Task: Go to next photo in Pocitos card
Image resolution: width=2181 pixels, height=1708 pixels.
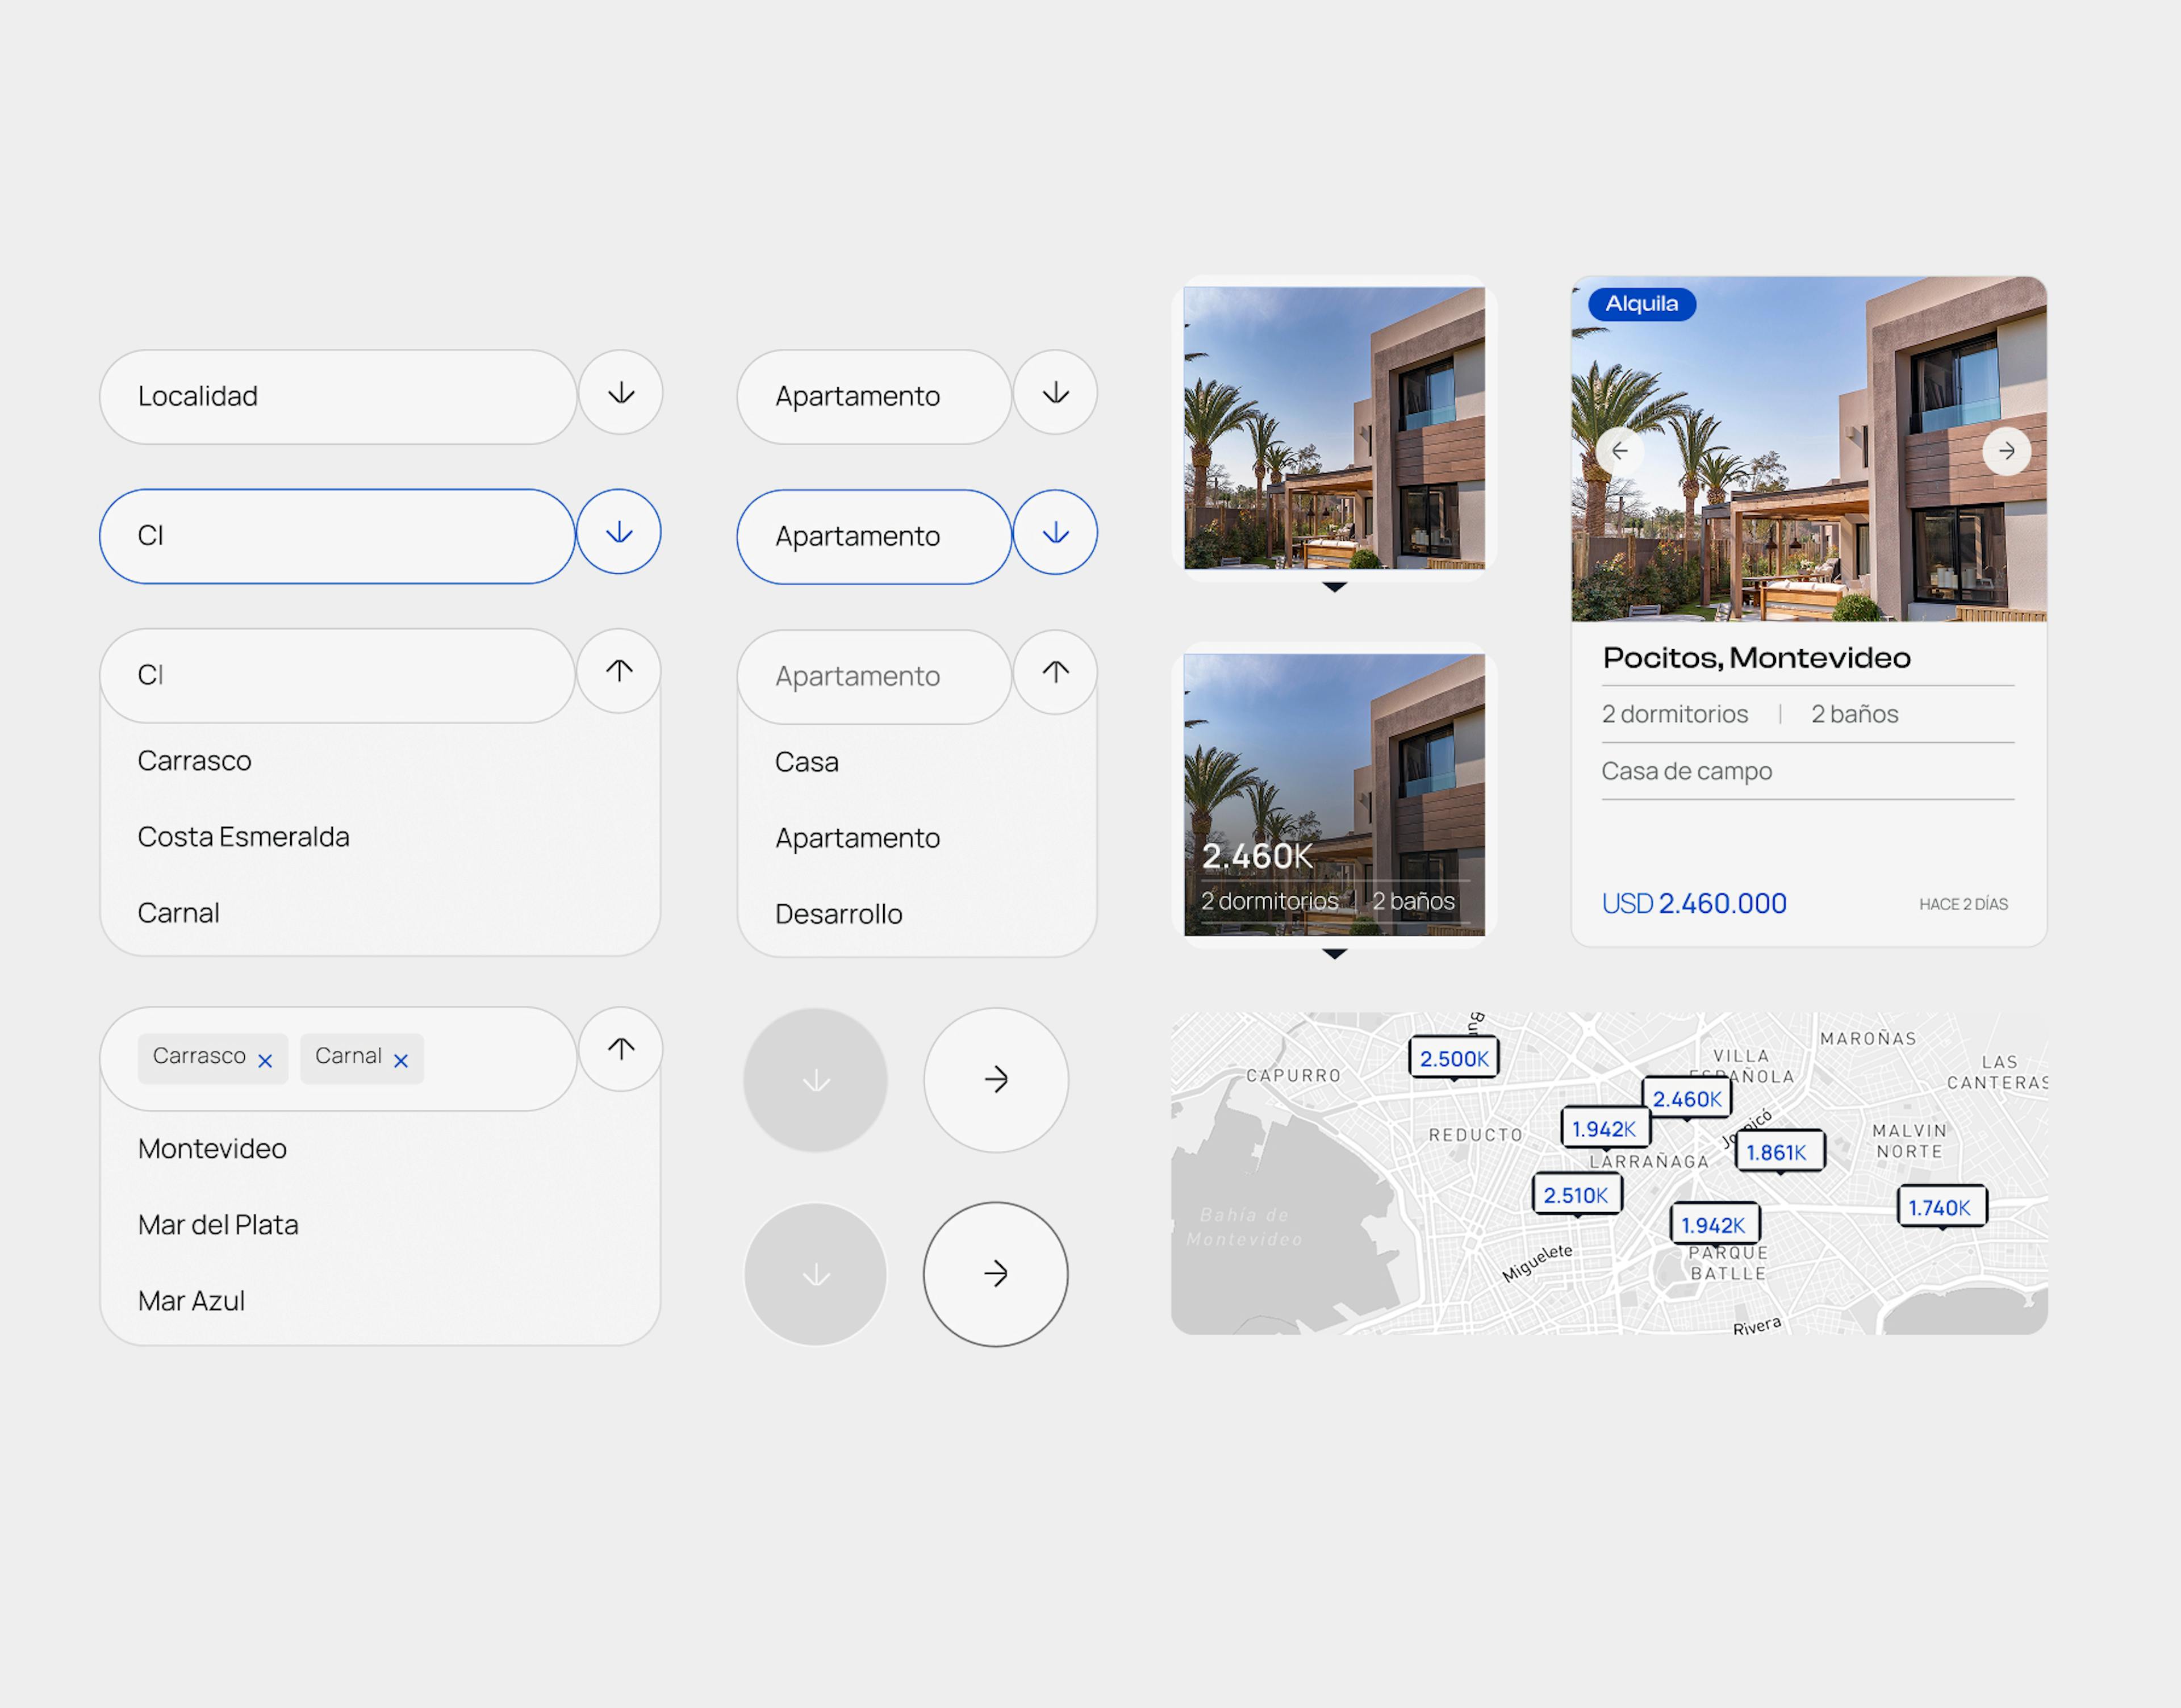Action: point(2006,451)
